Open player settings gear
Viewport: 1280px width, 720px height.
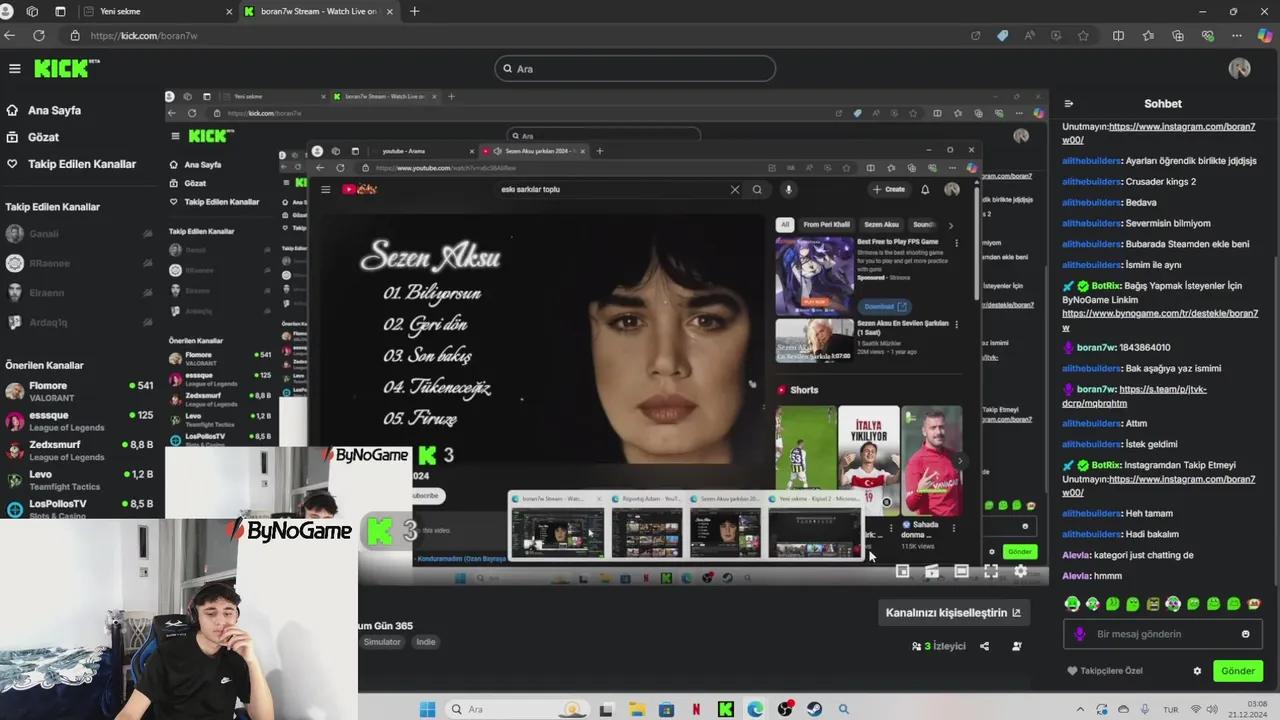1020,571
